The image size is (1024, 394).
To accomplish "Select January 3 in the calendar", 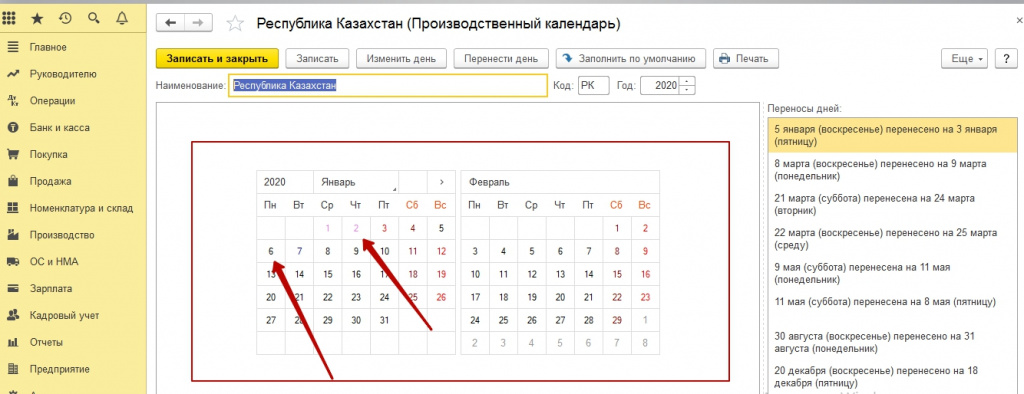I will tap(385, 228).
